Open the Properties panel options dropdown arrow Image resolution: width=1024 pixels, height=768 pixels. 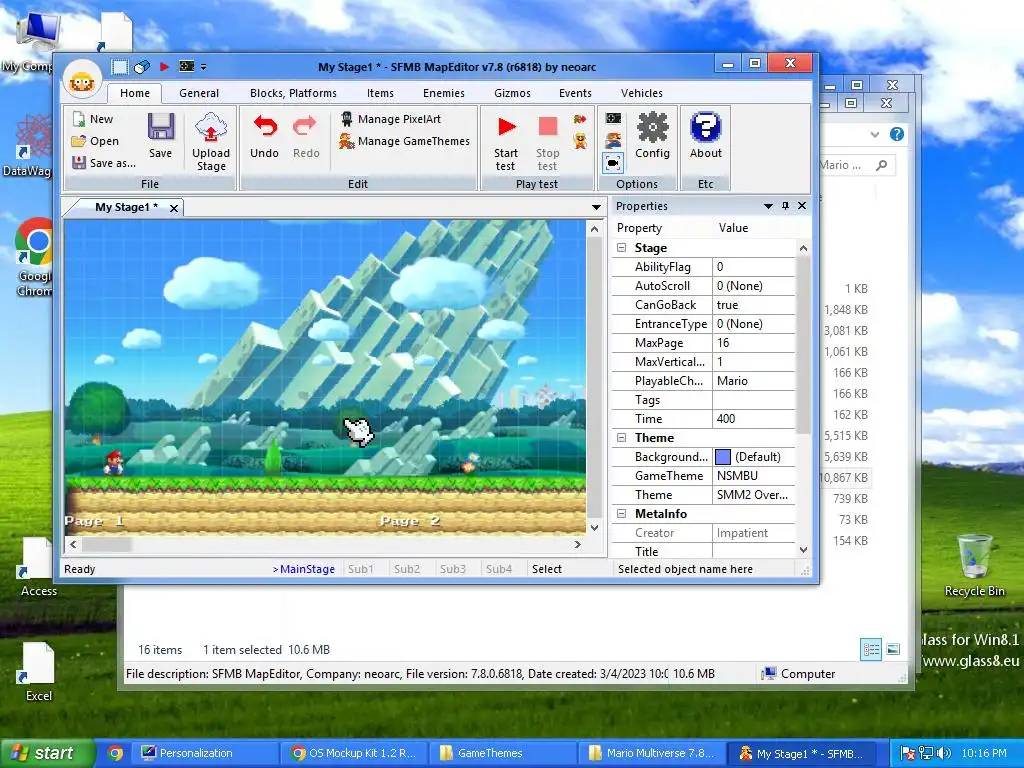pyautogui.click(x=768, y=206)
